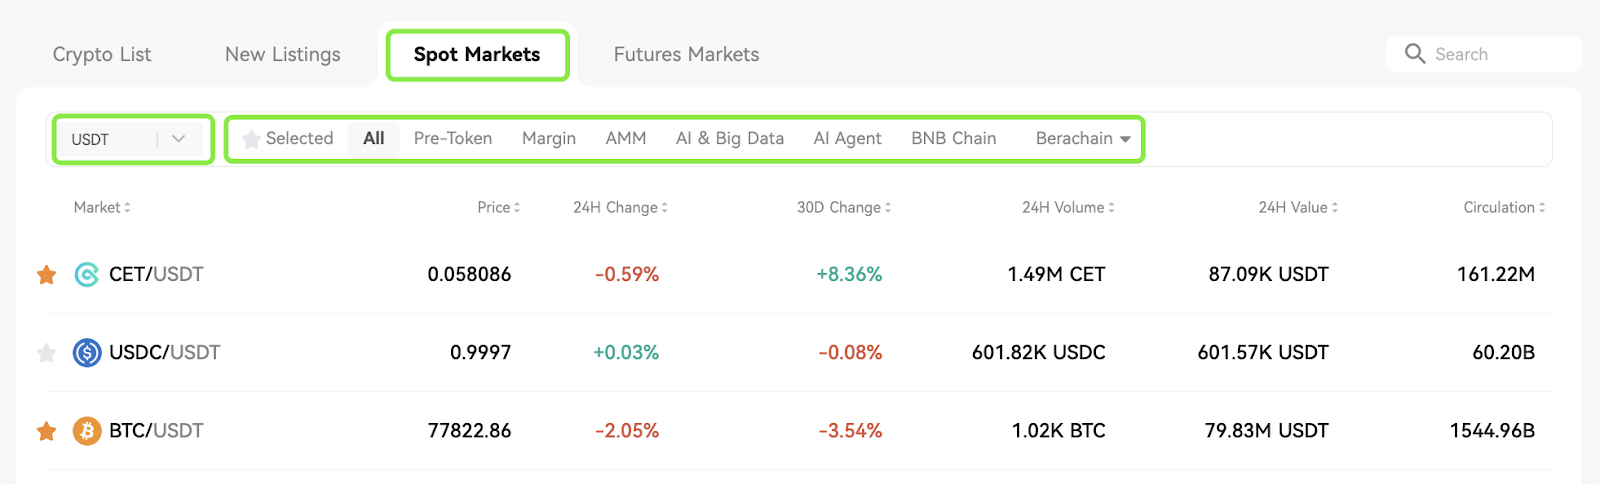The image size is (1600, 484).
Task: Expand the Berachain category dropdown
Action: pos(1083,139)
